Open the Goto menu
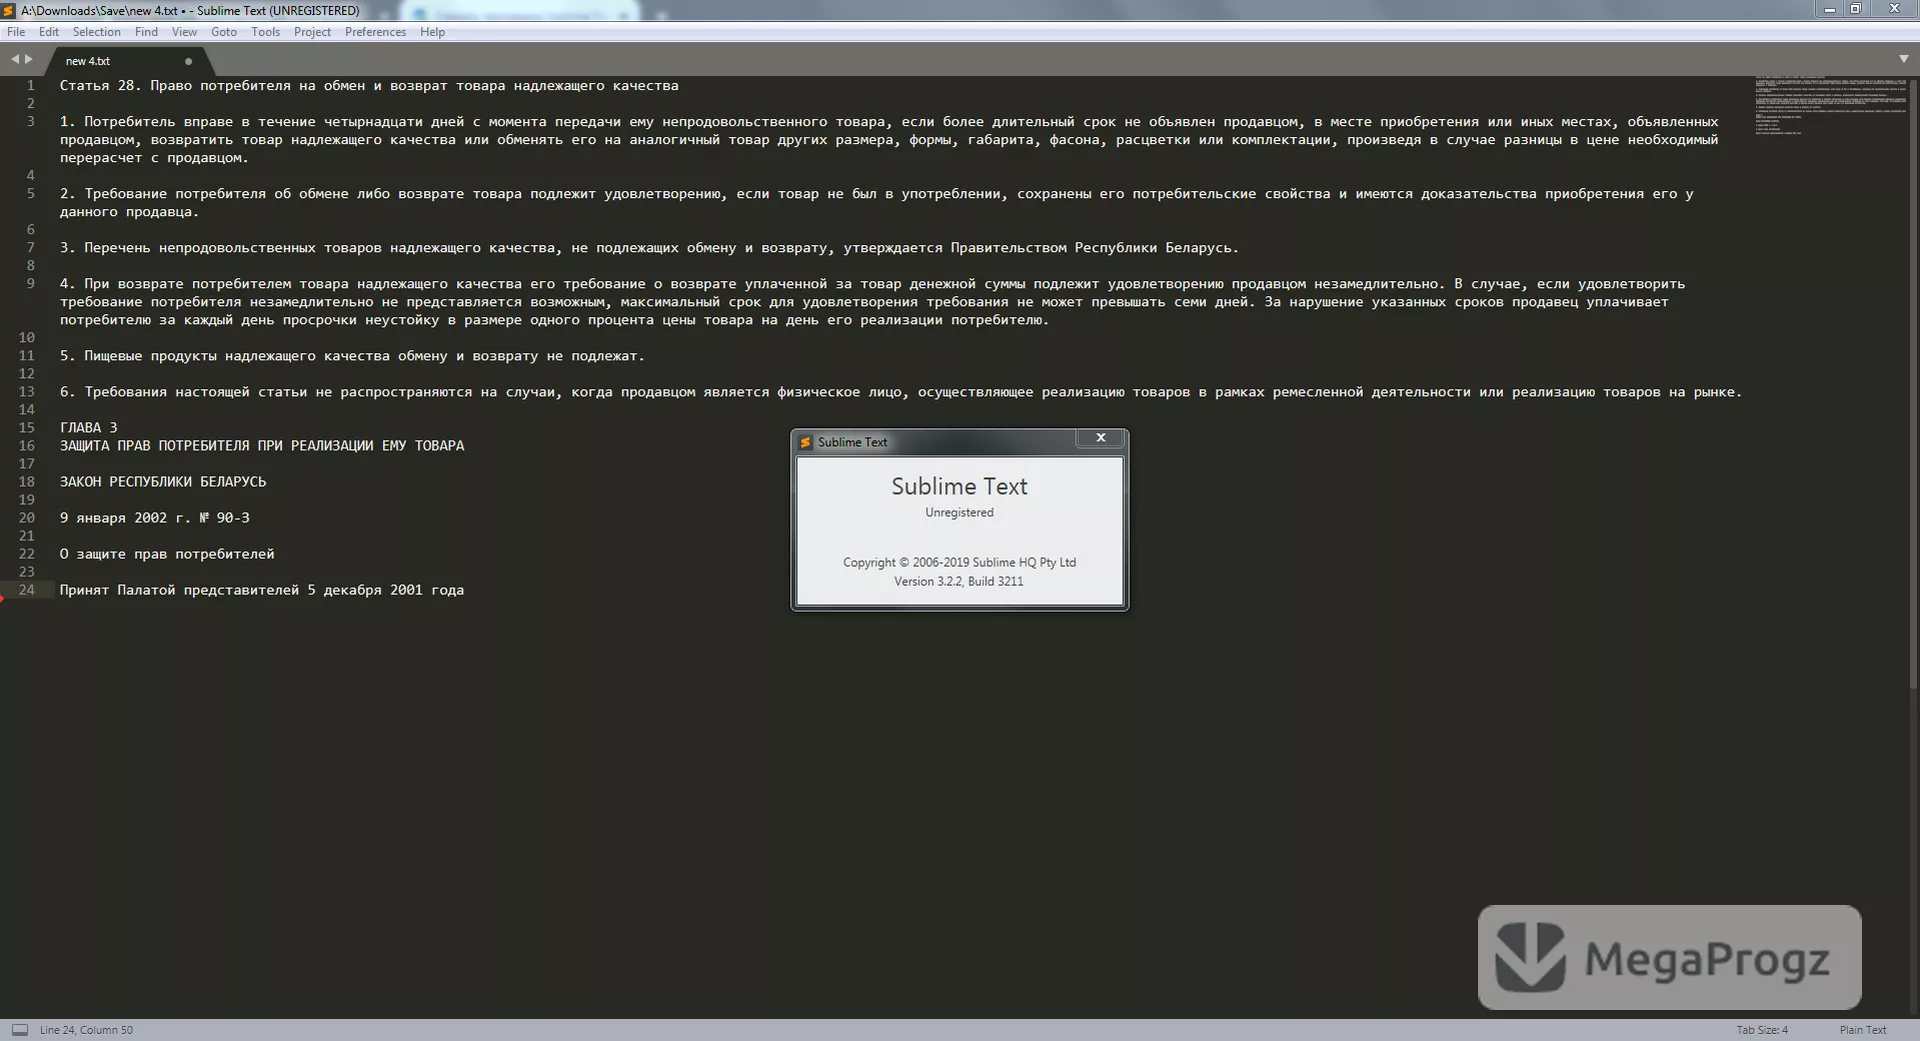This screenshot has height=1041, width=1920. [x=224, y=32]
